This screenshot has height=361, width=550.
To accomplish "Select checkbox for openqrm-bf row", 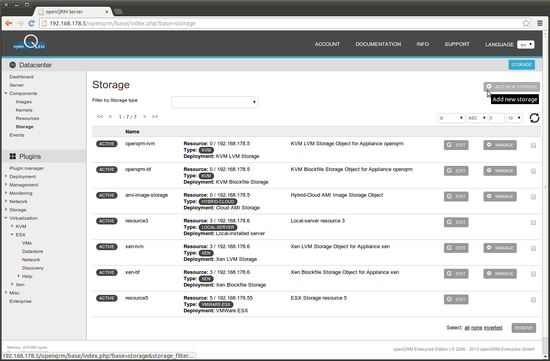I will click(x=533, y=171).
